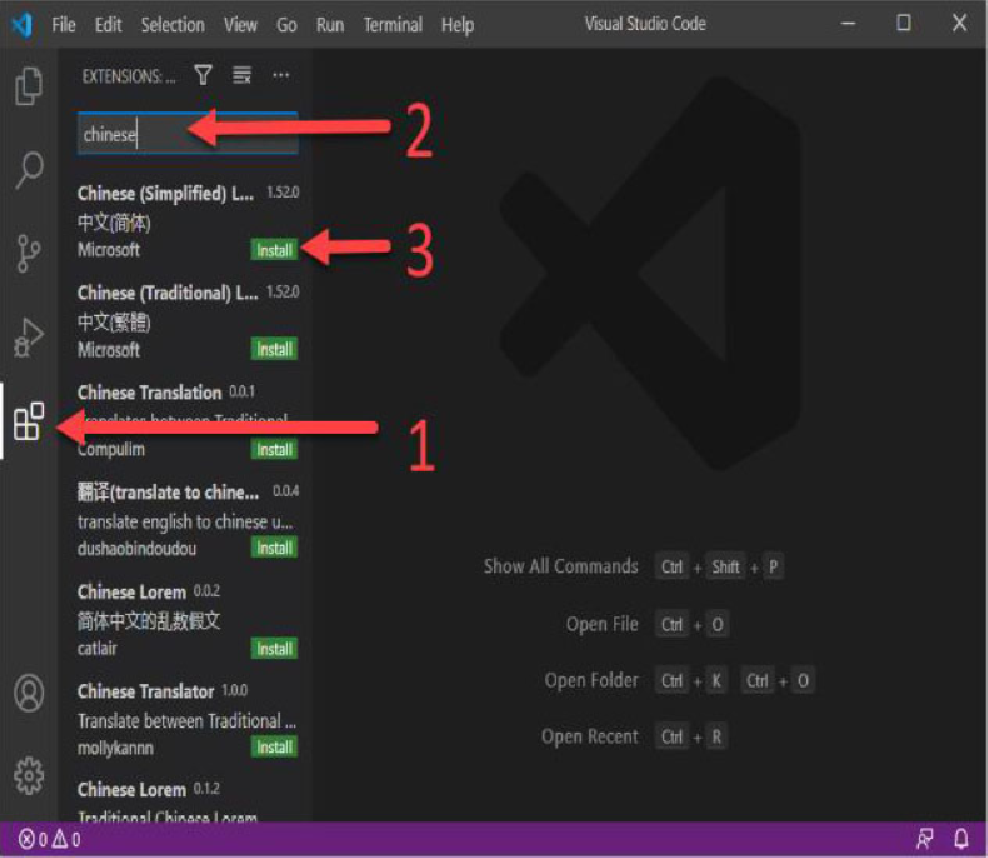Open the Source Control view
Screen dimensions: 988x858
tap(28, 253)
